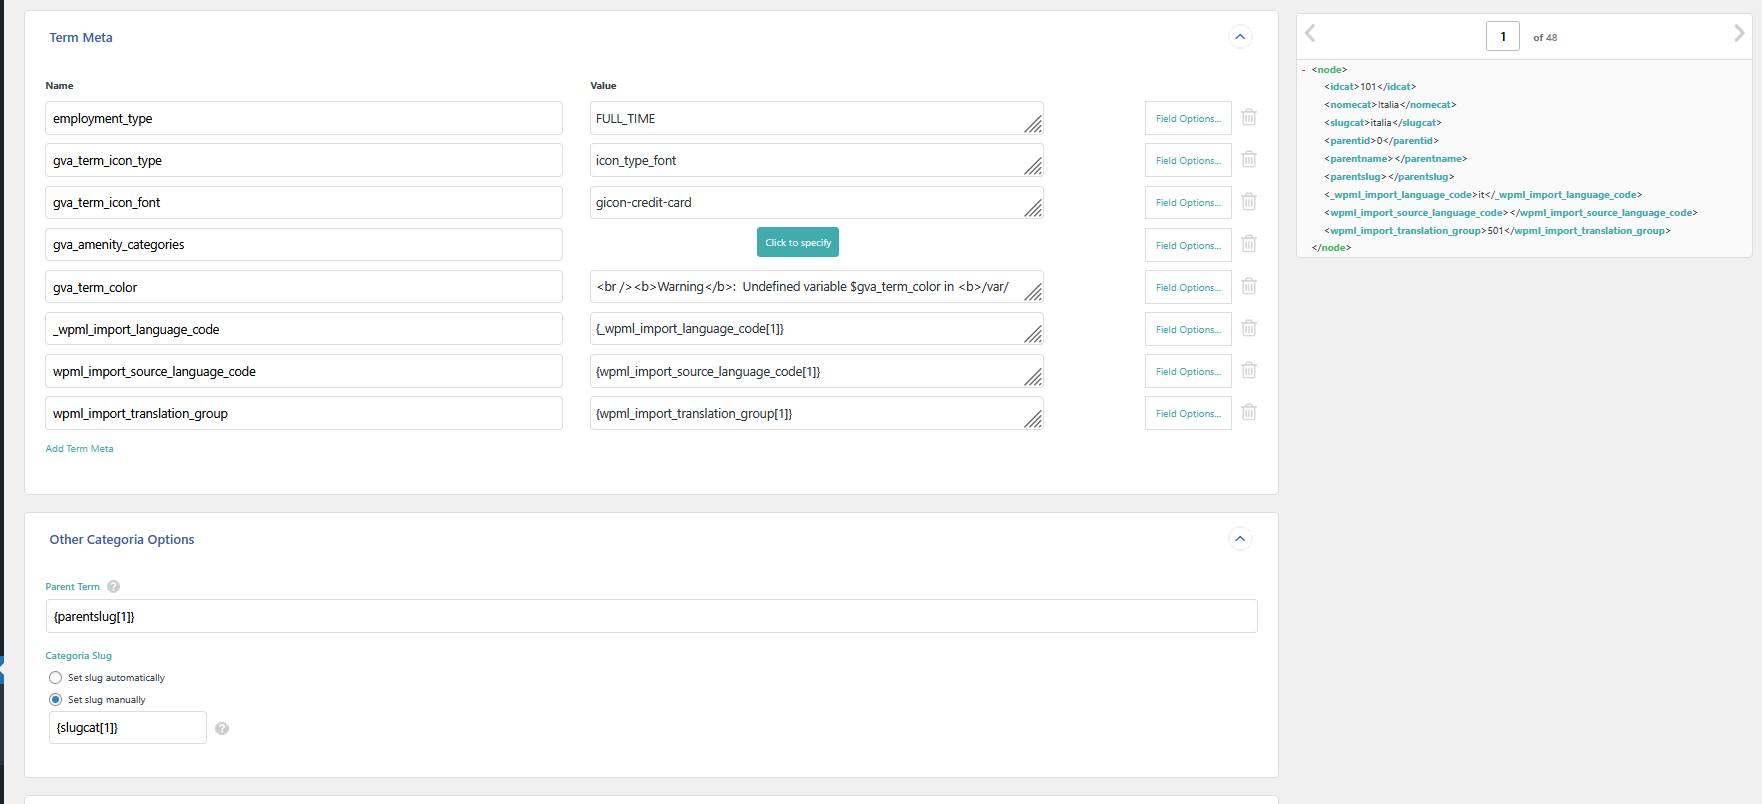Viewport: 1762px width, 804px height.
Task: Select Set slug manually option
Action: pos(56,700)
